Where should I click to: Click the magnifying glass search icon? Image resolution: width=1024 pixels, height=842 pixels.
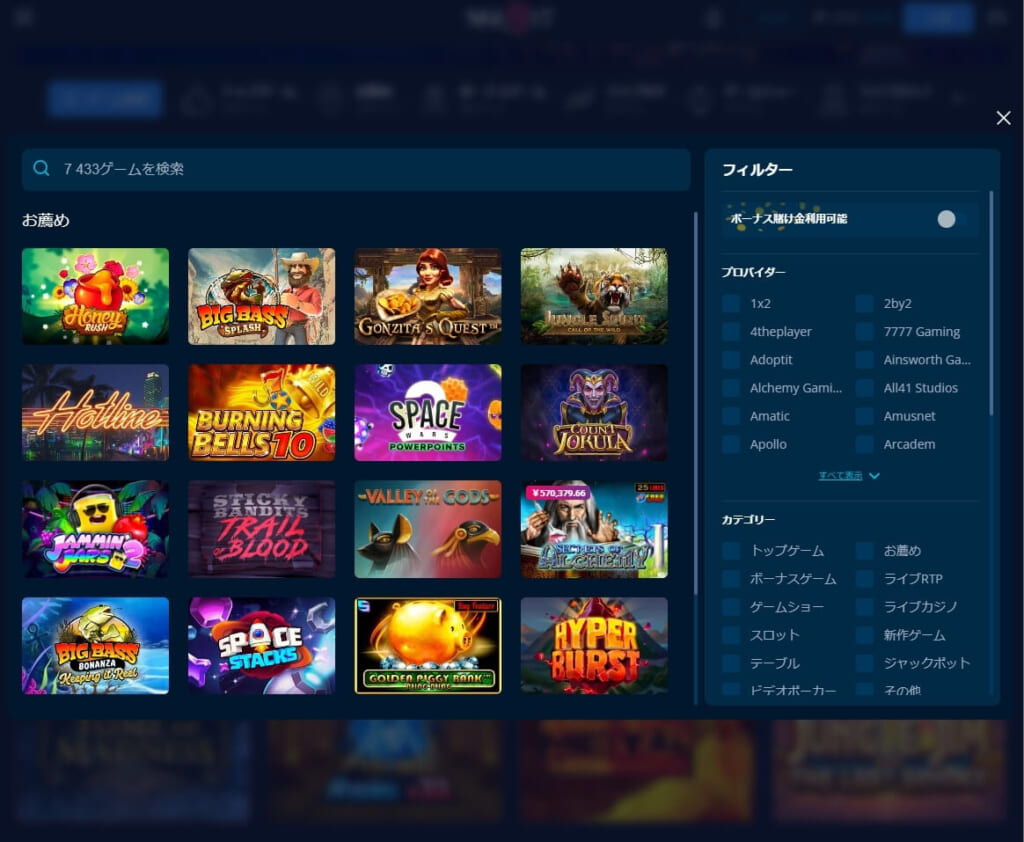pos(41,169)
